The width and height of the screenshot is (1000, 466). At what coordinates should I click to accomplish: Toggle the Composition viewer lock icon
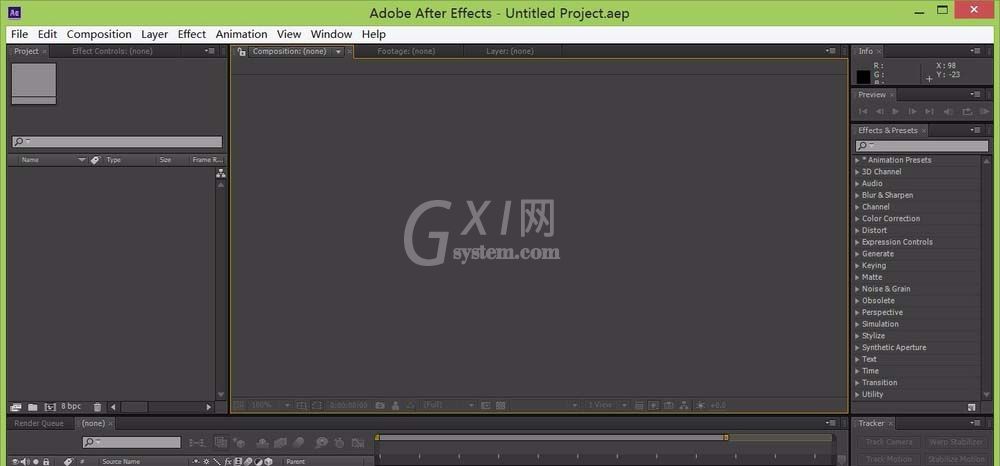pos(241,52)
